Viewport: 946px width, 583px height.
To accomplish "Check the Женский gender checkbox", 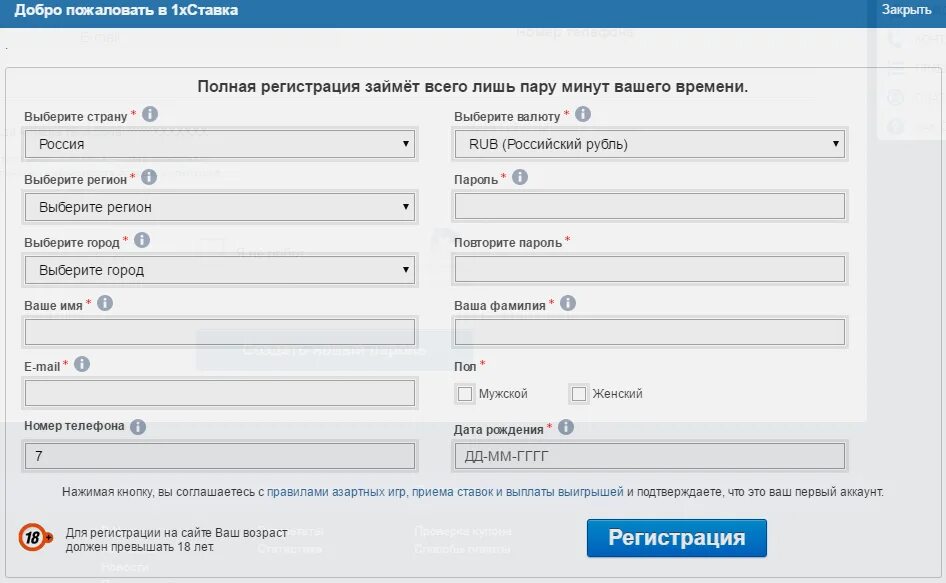I will click(579, 394).
